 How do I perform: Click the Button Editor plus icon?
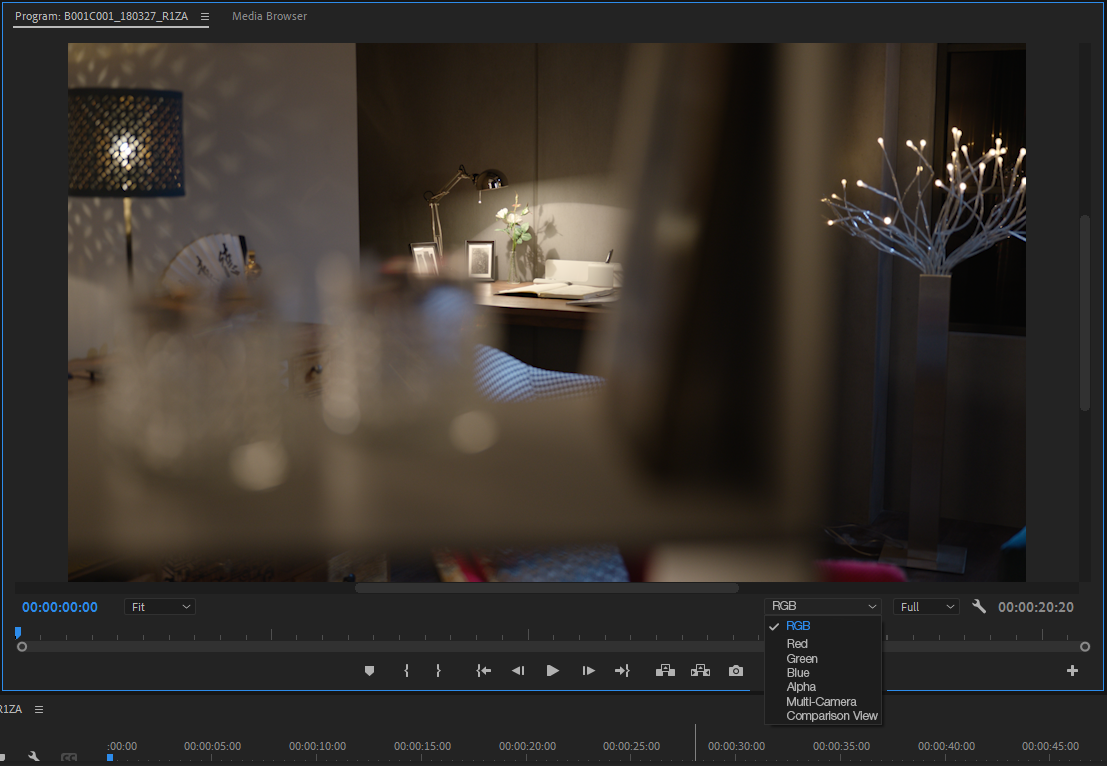coord(1071,670)
